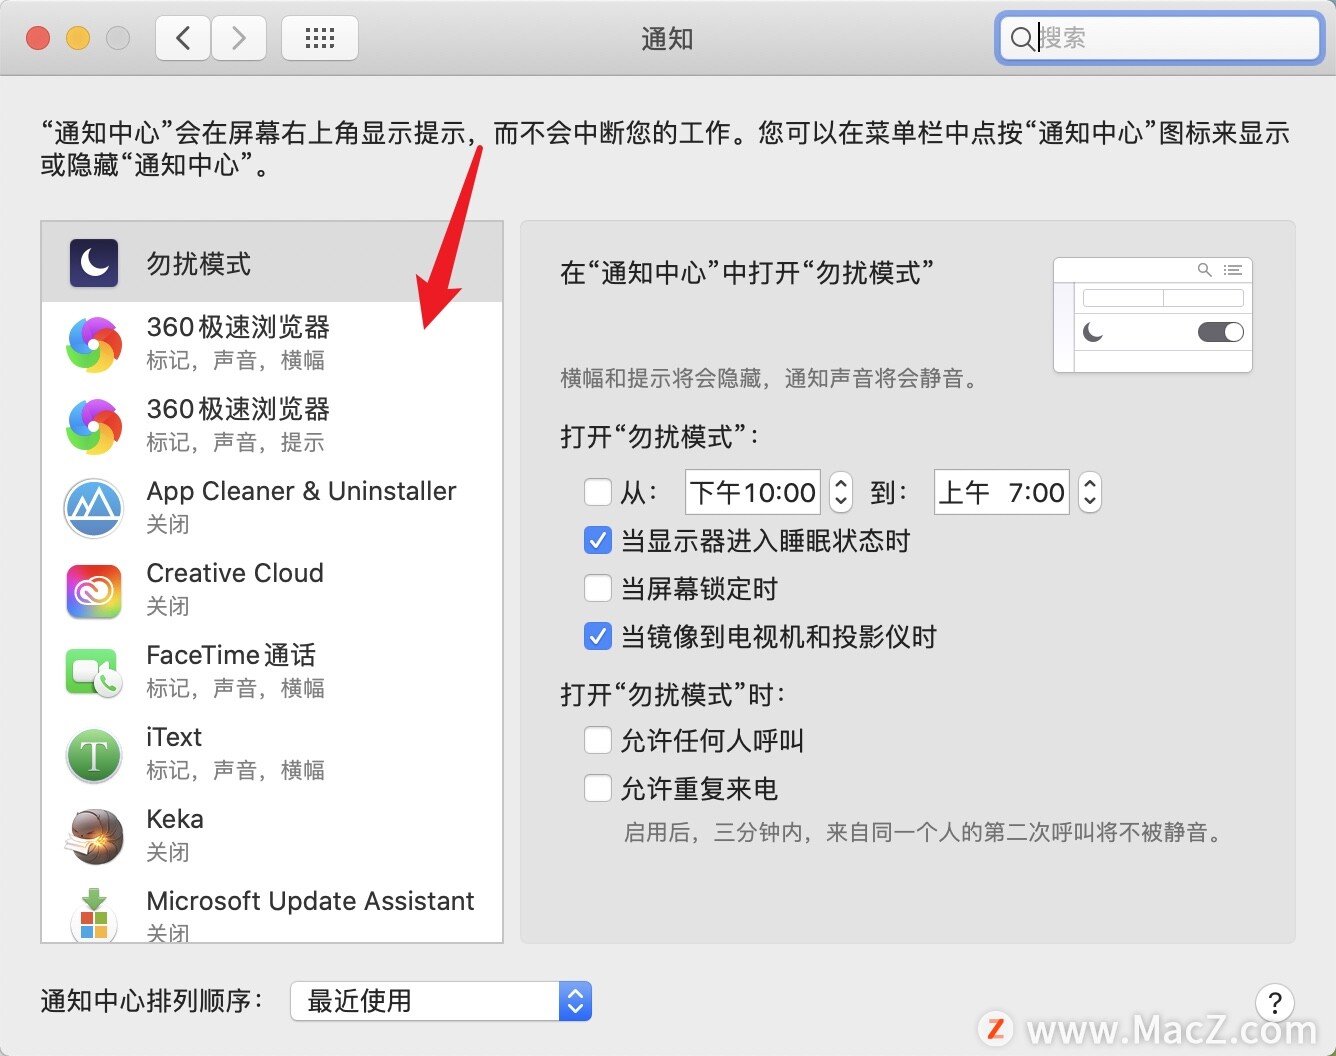Select the second 360极速浏览器 list item
Image resolution: width=1336 pixels, height=1056 pixels.
pyautogui.click(x=272, y=425)
